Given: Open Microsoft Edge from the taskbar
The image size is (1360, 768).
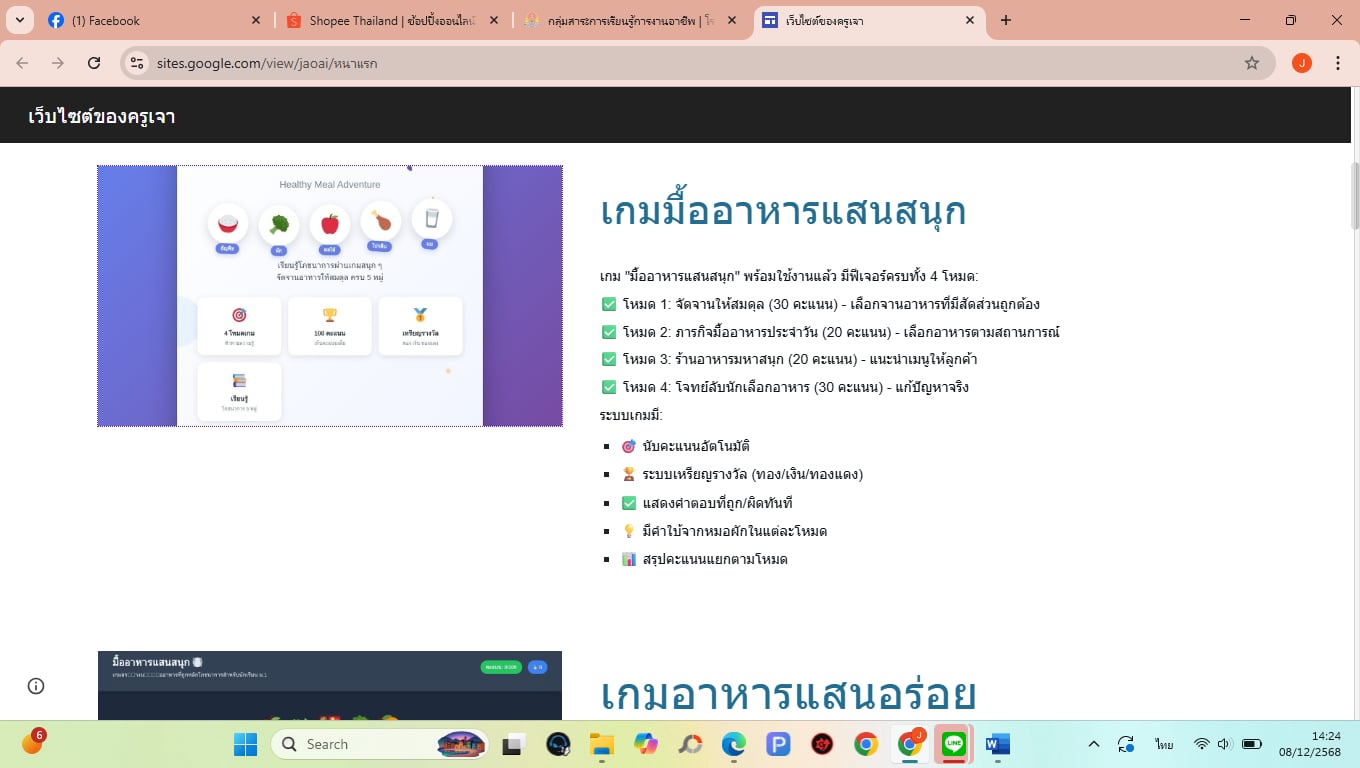Looking at the screenshot, I should [x=734, y=744].
